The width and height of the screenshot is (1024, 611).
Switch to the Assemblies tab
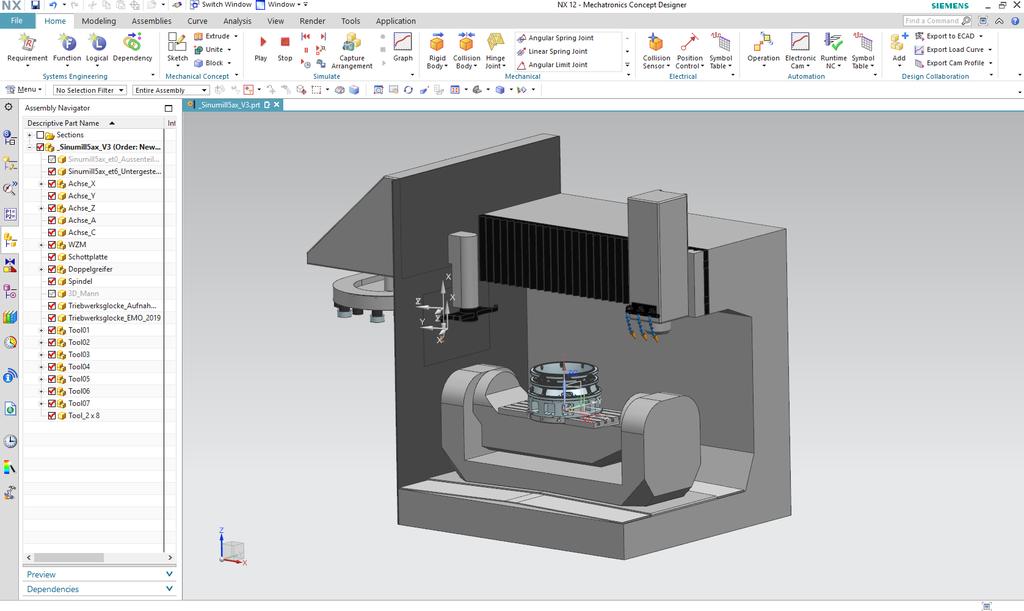coord(152,21)
